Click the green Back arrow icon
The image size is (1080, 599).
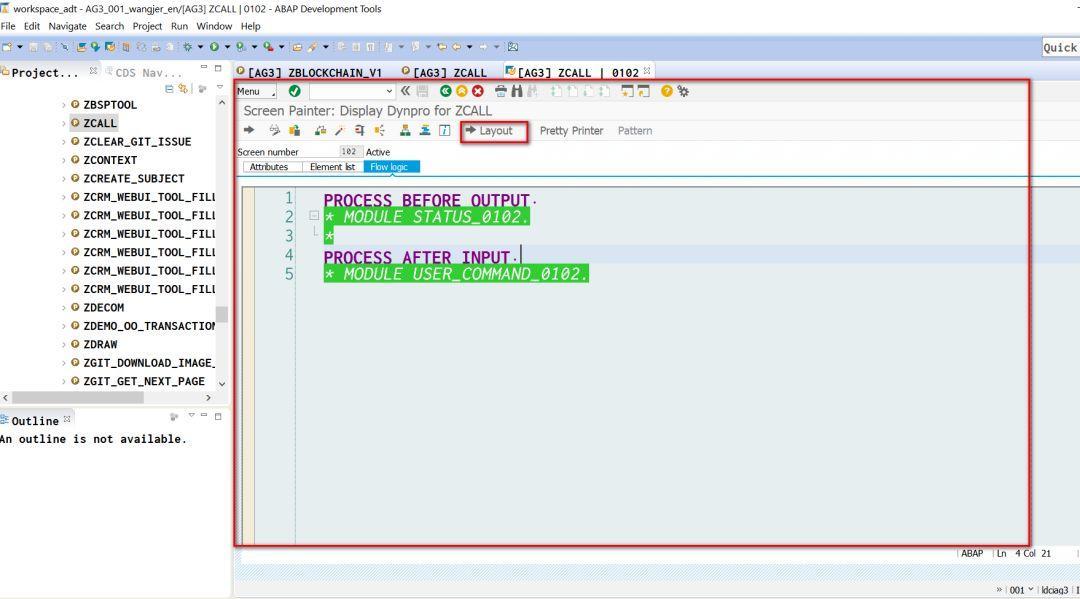(x=446, y=91)
